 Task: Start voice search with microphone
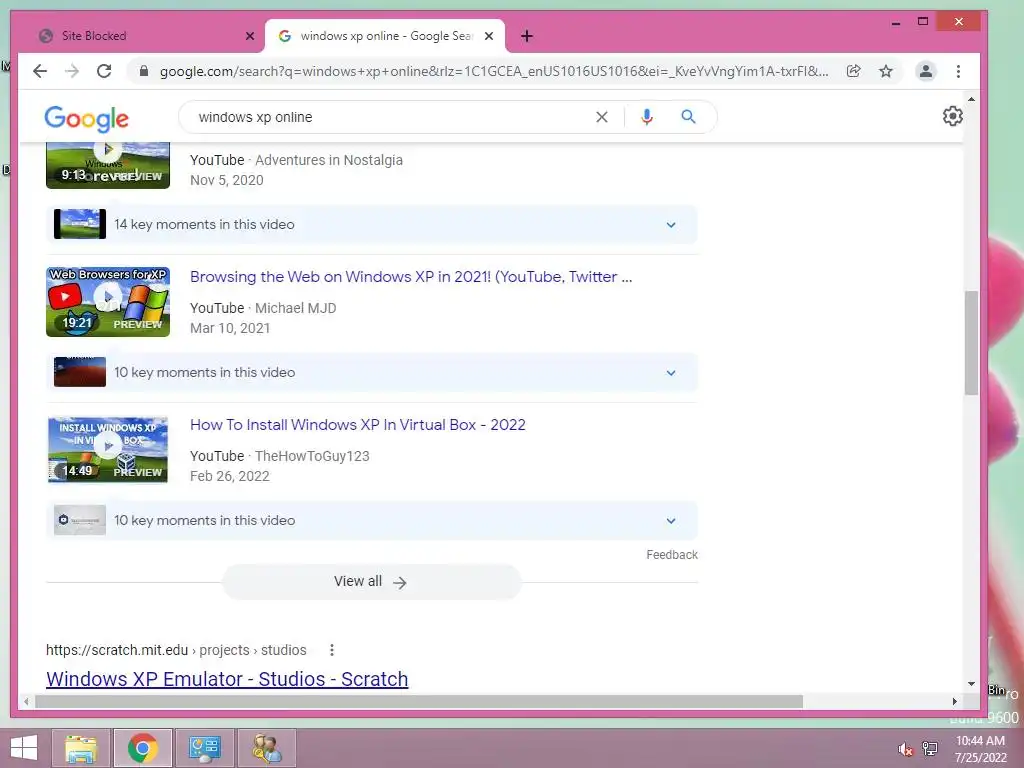pos(647,117)
